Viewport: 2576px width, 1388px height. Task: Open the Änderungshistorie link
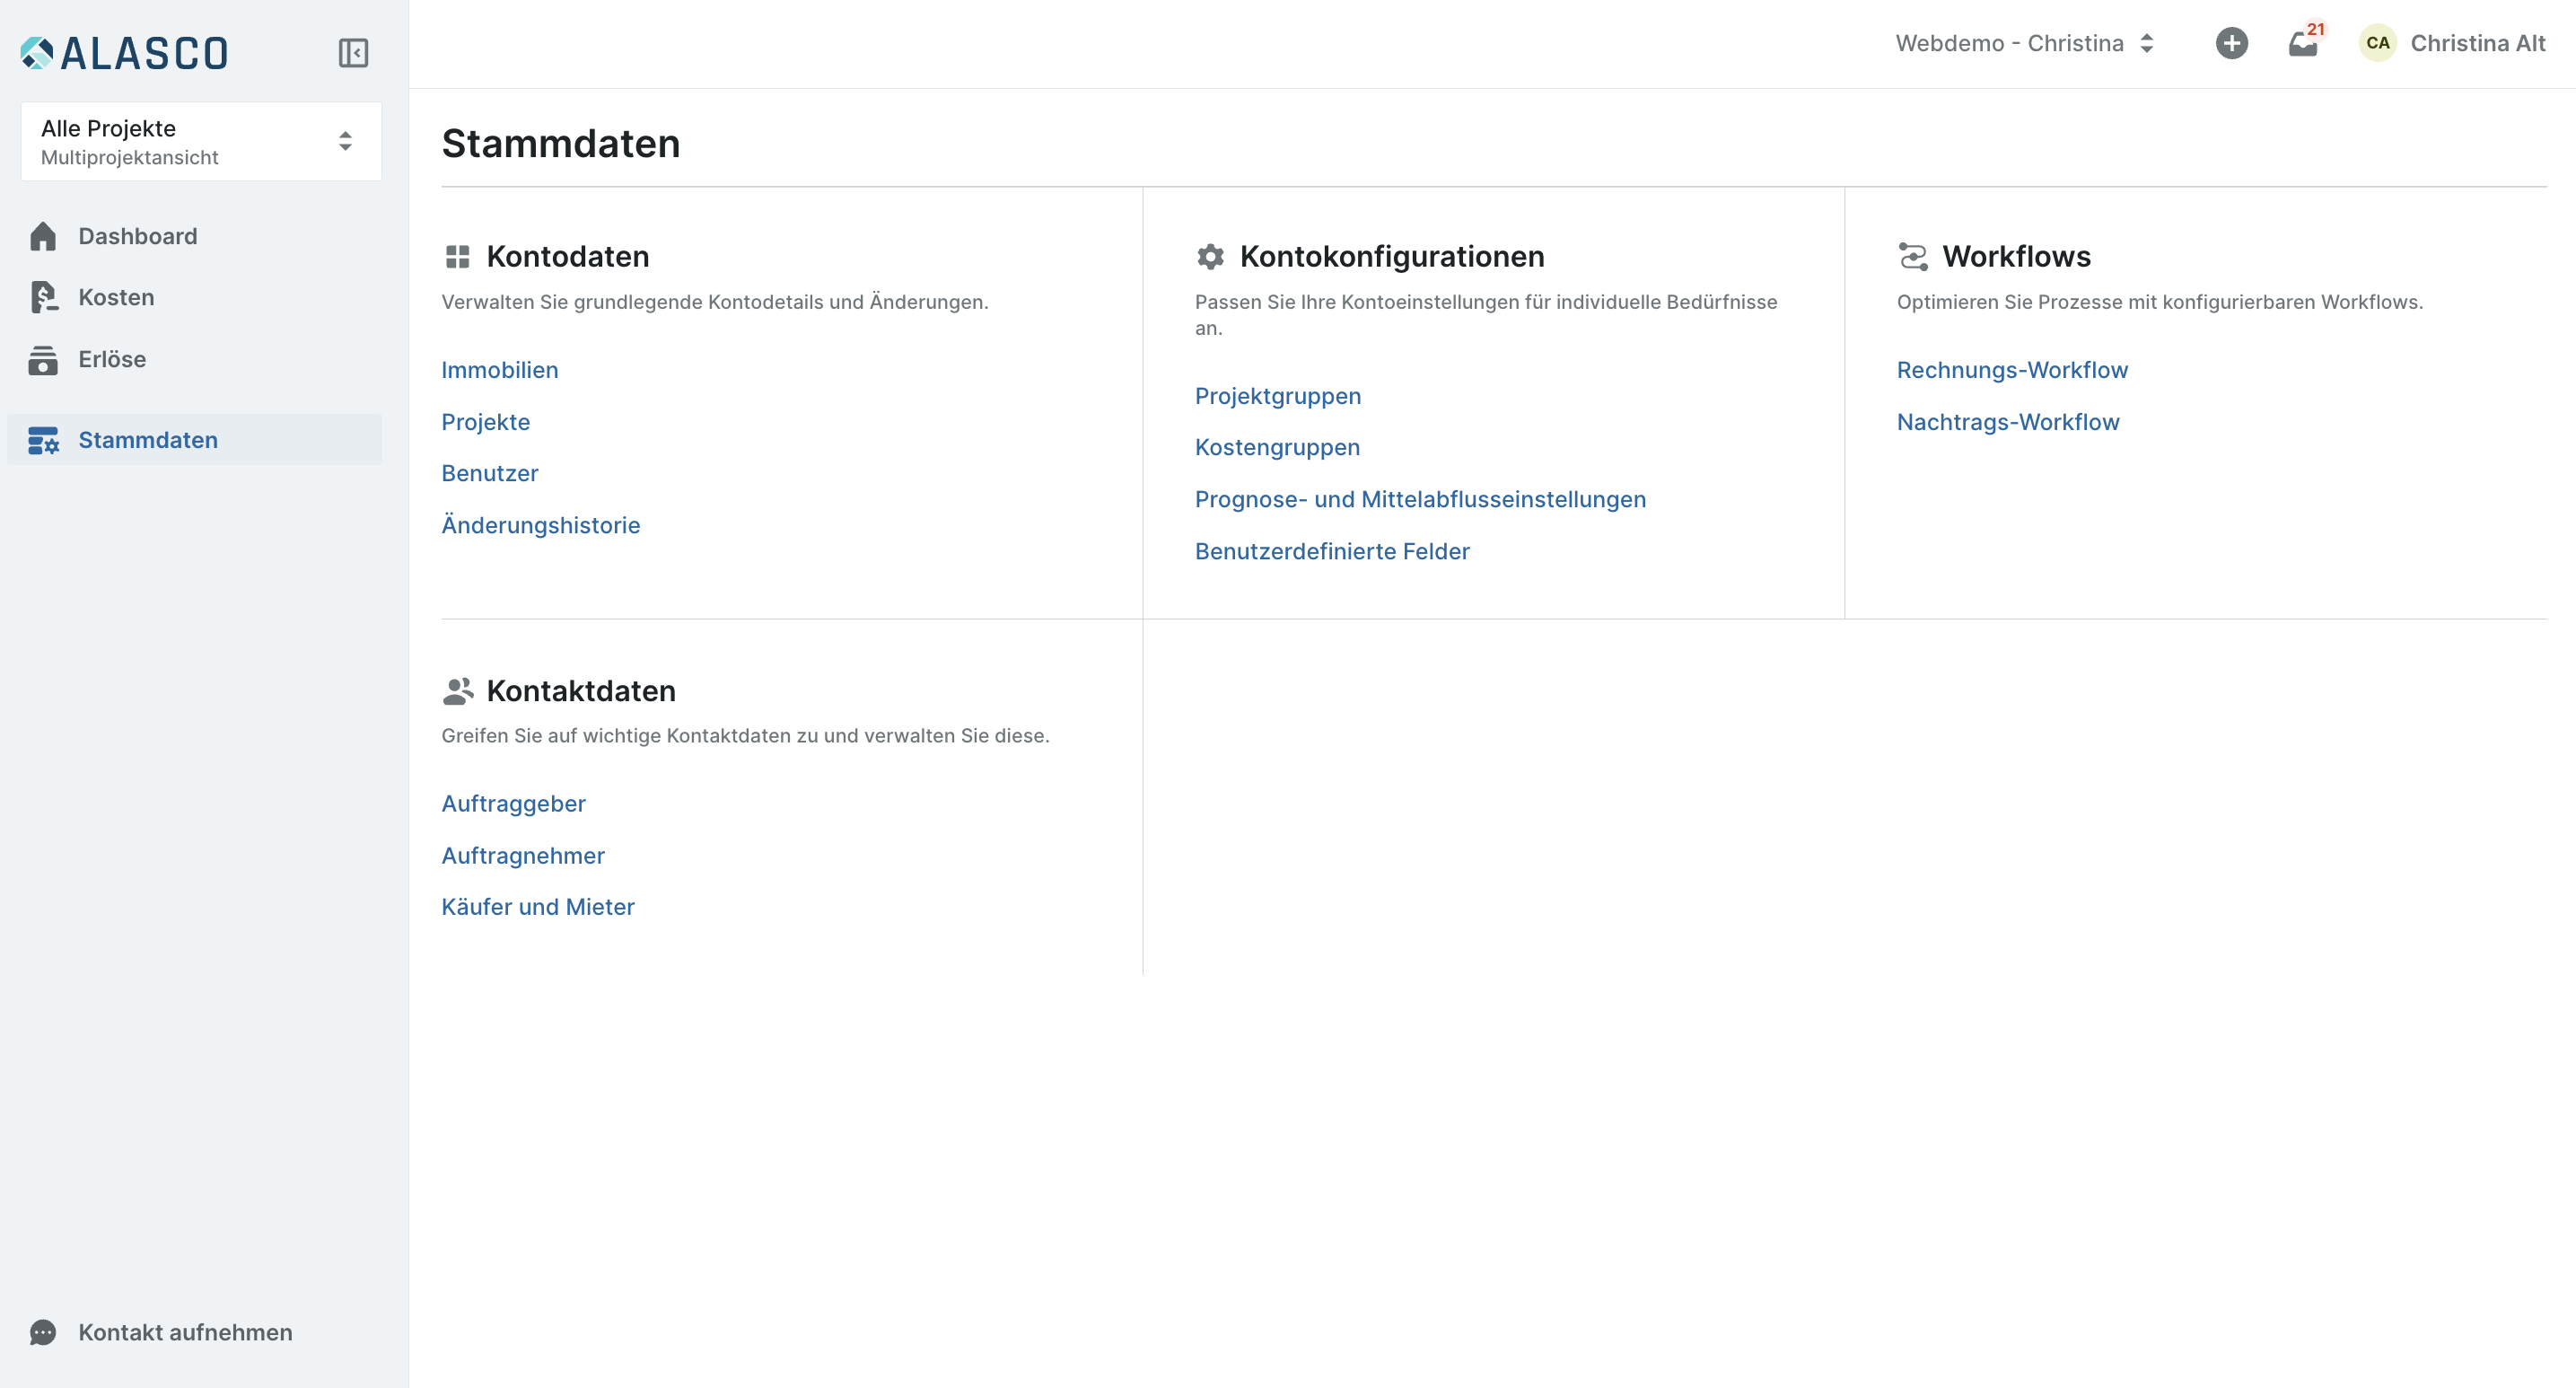(541, 525)
